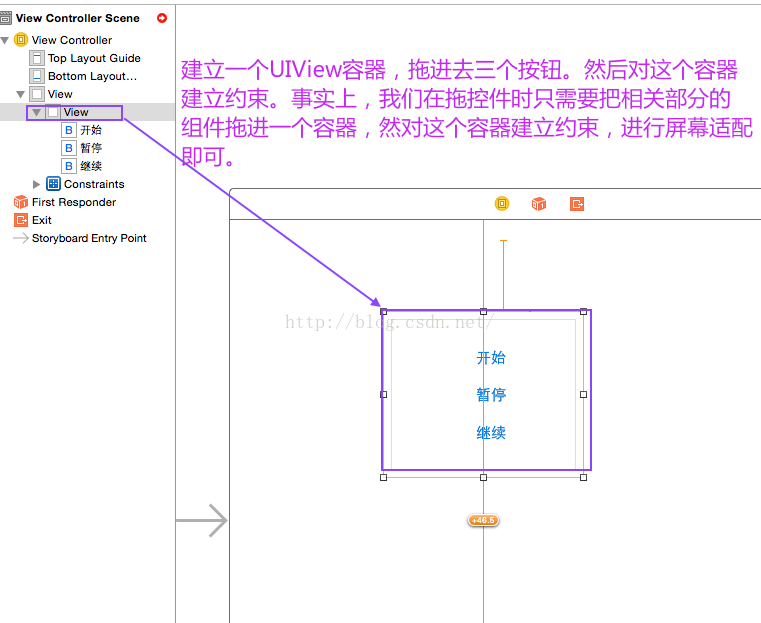Select the 暂停 button row in outline

click(91, 148)
